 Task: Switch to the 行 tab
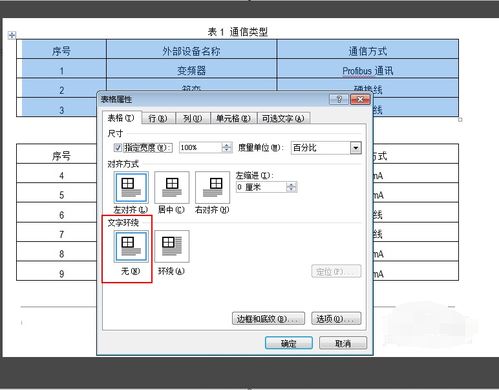click(x=158, y=118)
